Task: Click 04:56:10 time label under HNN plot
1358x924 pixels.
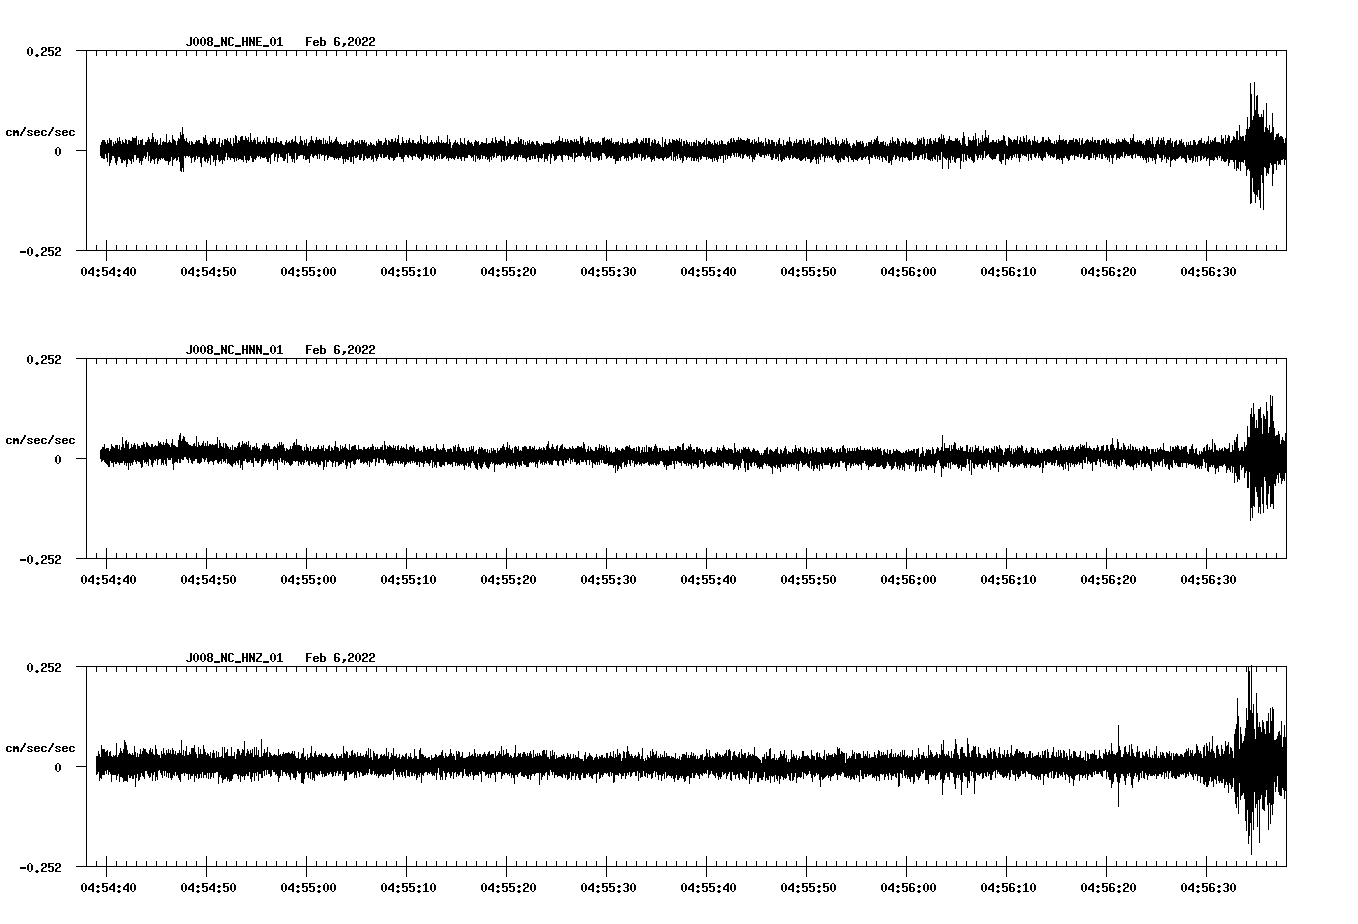Action: tap(1008, 580)
